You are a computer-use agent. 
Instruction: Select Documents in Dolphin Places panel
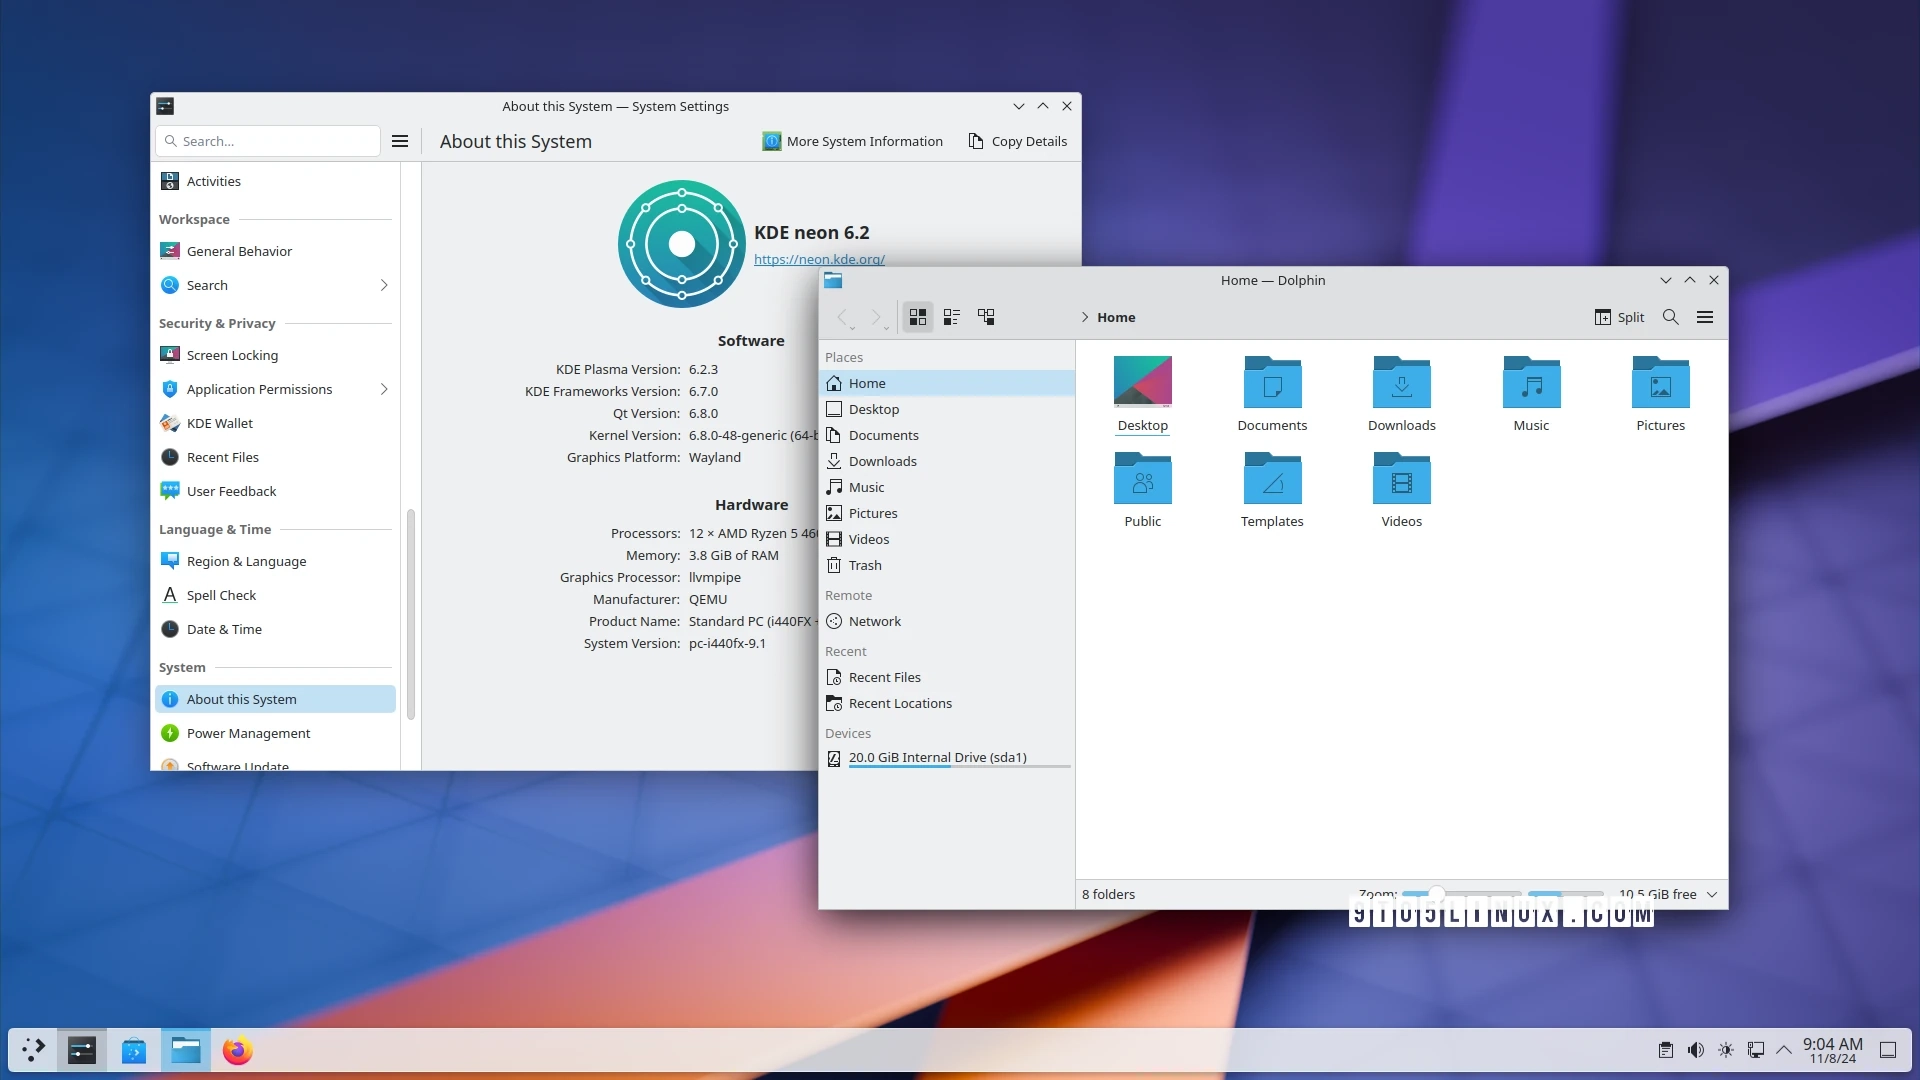pos(947,435)
